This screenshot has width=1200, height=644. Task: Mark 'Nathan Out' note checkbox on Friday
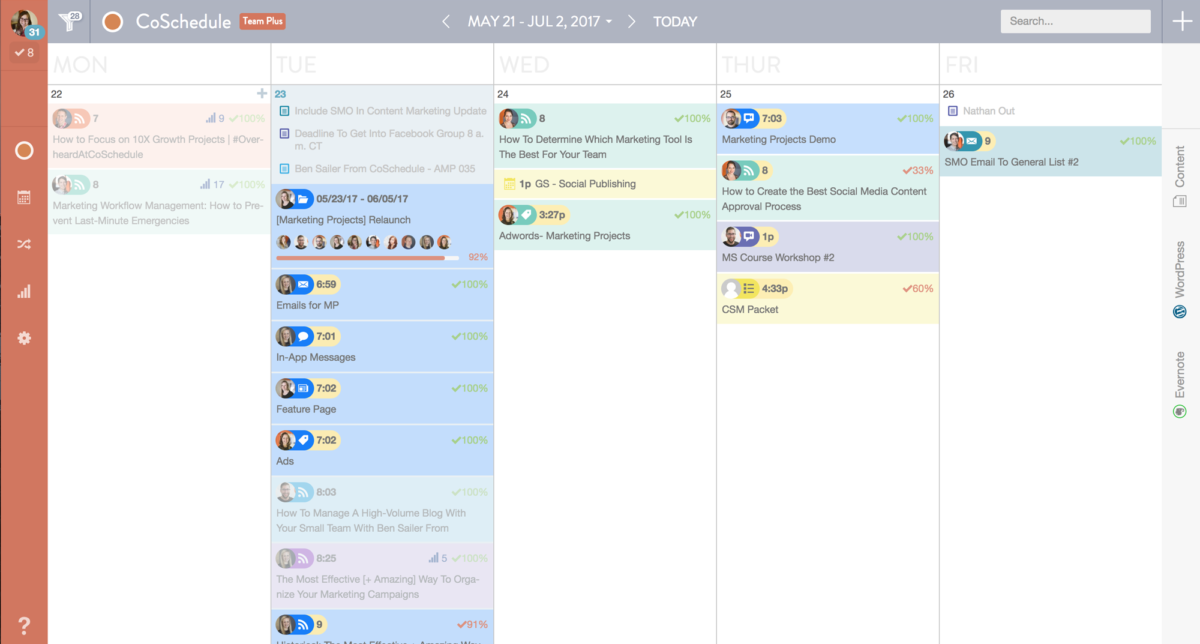click(952, 111)
